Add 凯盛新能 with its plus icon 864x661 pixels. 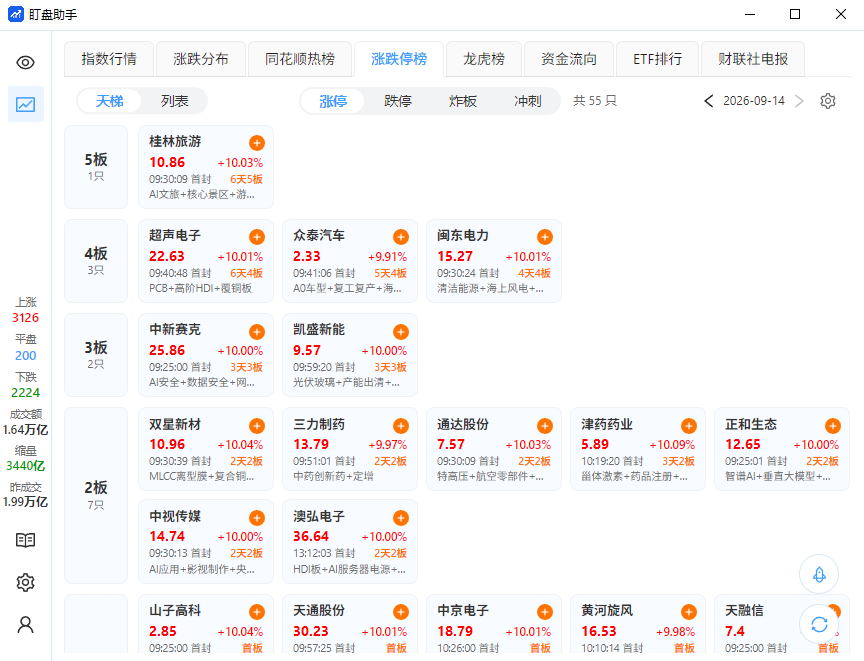pos(401,332)
